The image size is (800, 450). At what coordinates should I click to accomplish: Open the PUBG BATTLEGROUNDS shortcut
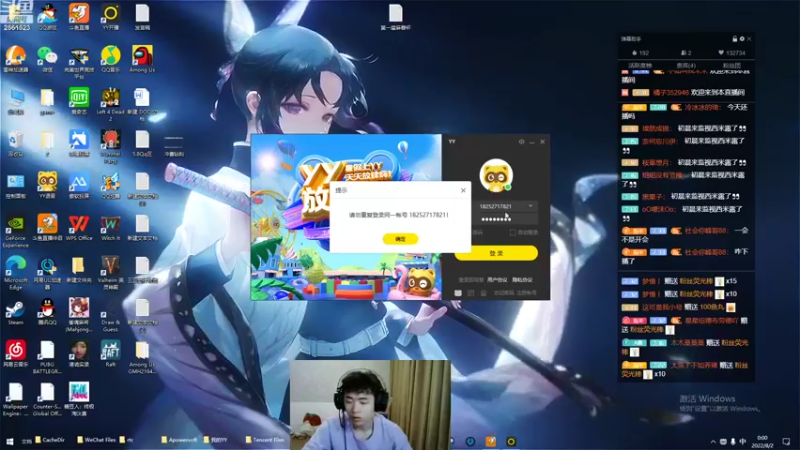[x=47, y=357]
